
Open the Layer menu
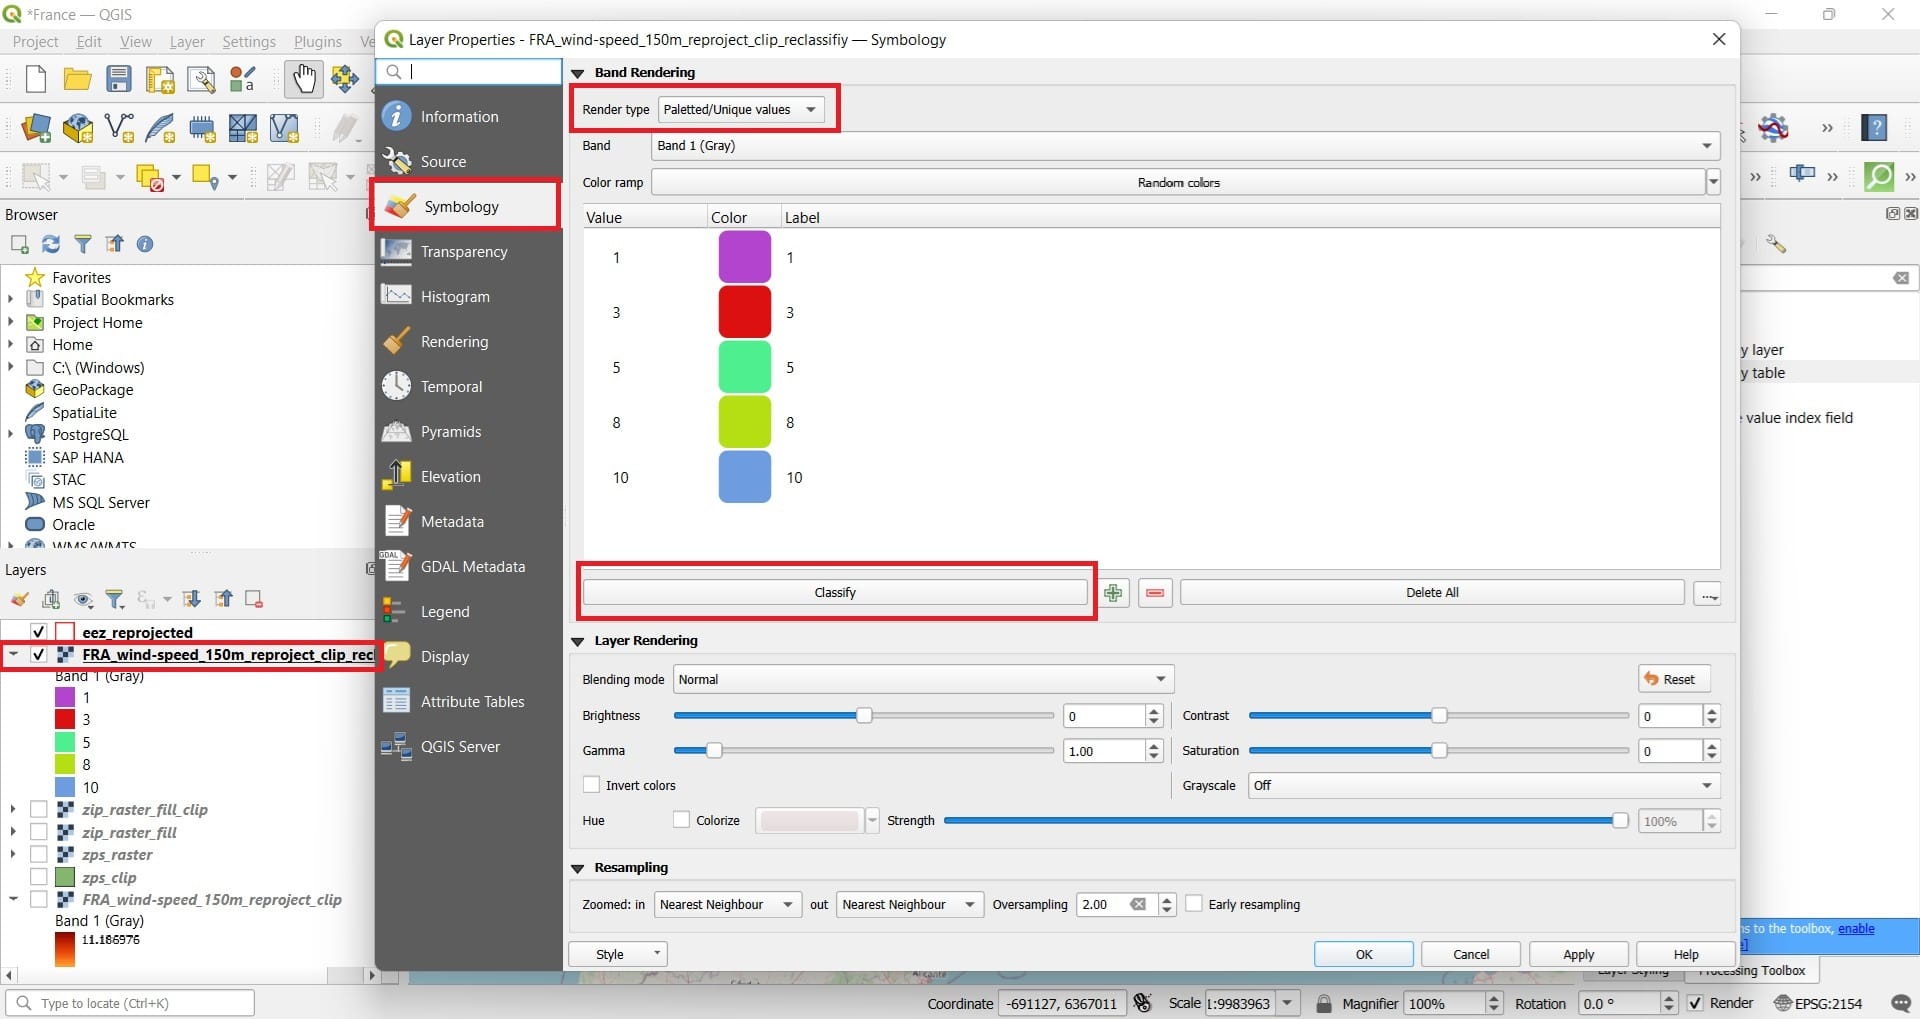pos(187,41)
